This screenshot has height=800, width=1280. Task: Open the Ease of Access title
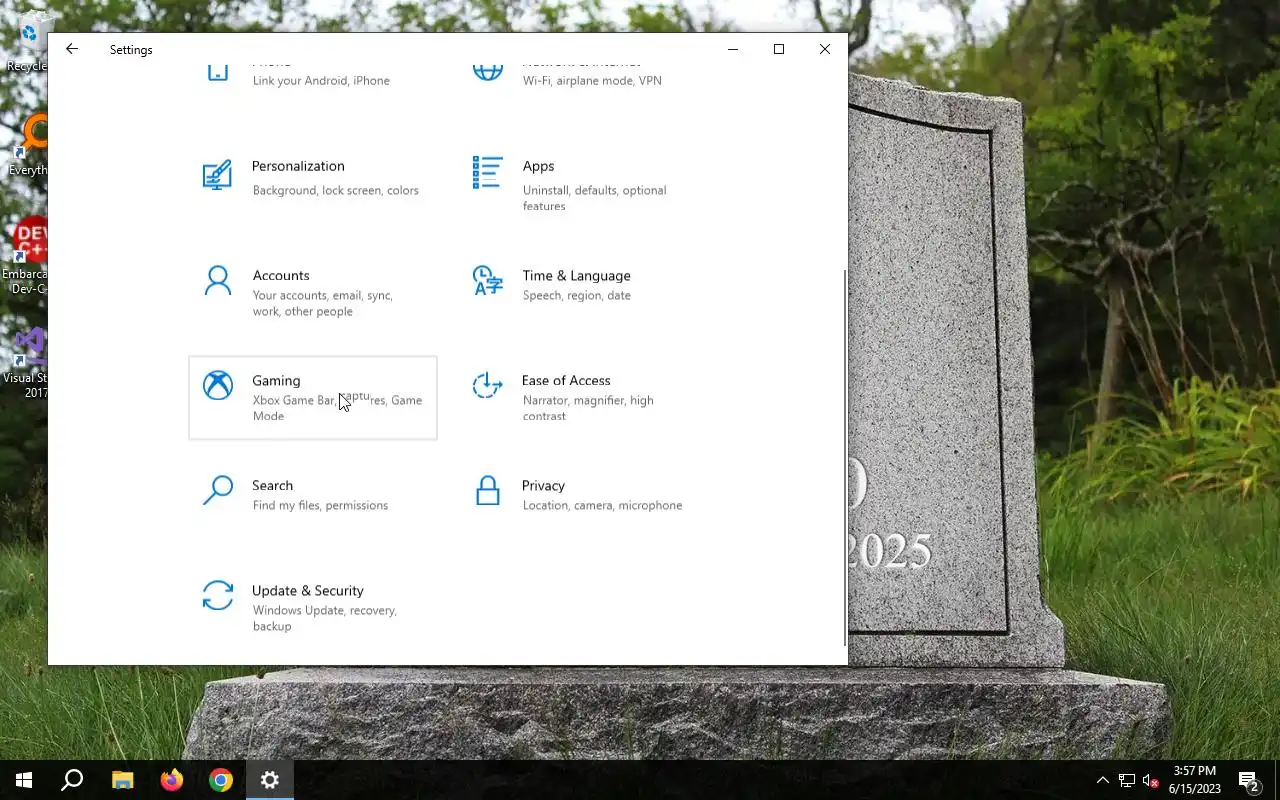pyautogui.click(x=566, y=380)
